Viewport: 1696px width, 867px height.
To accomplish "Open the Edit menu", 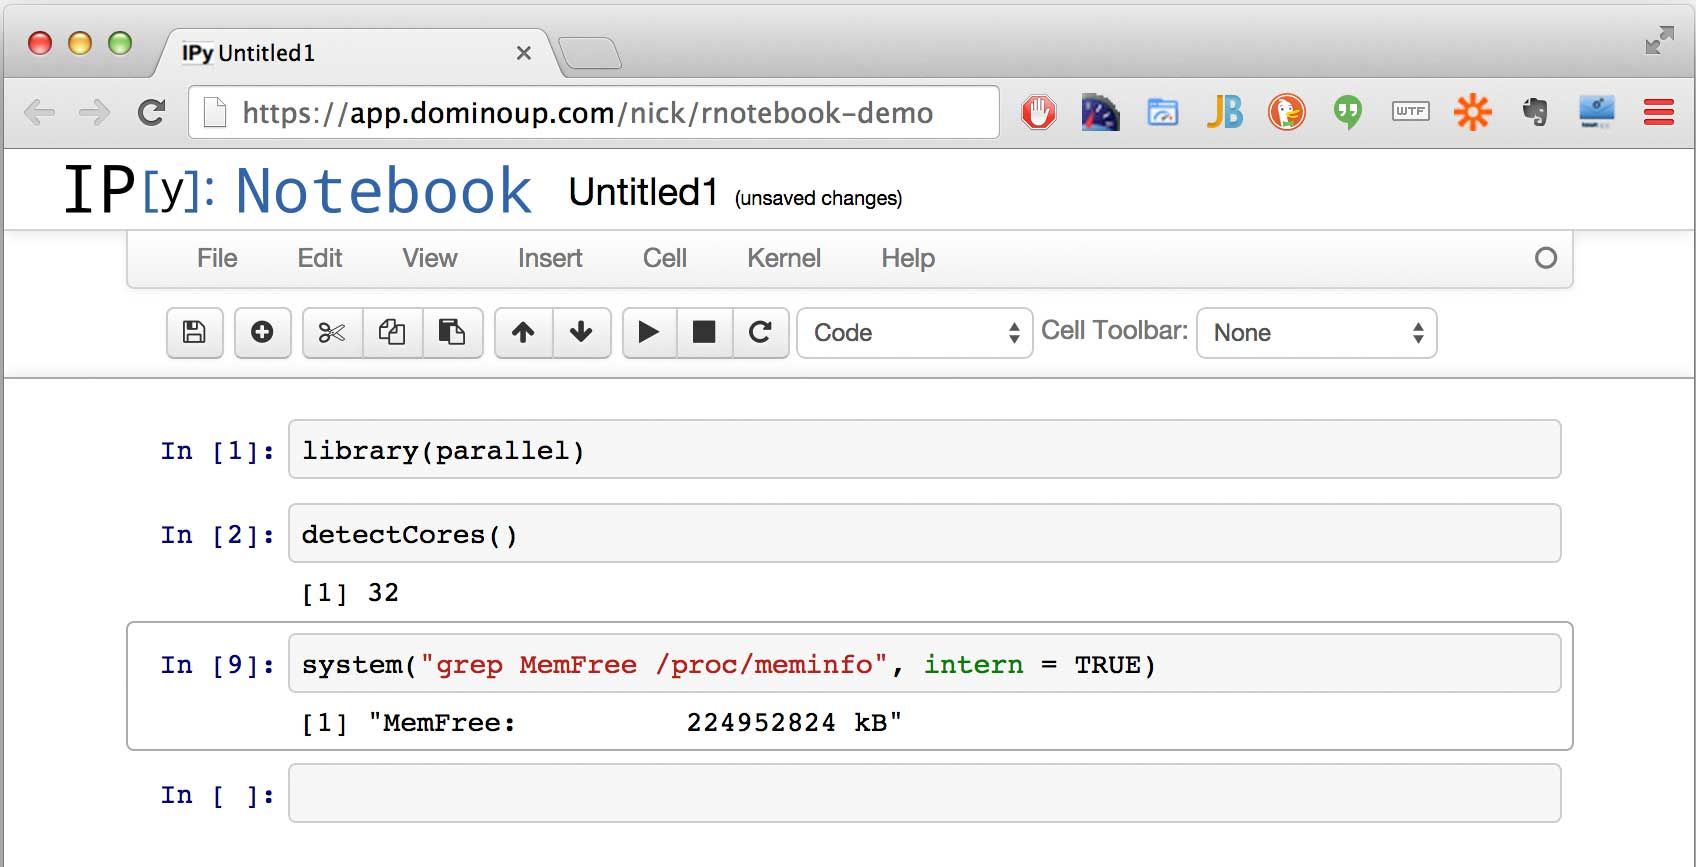I will click(x=320, y=258).
